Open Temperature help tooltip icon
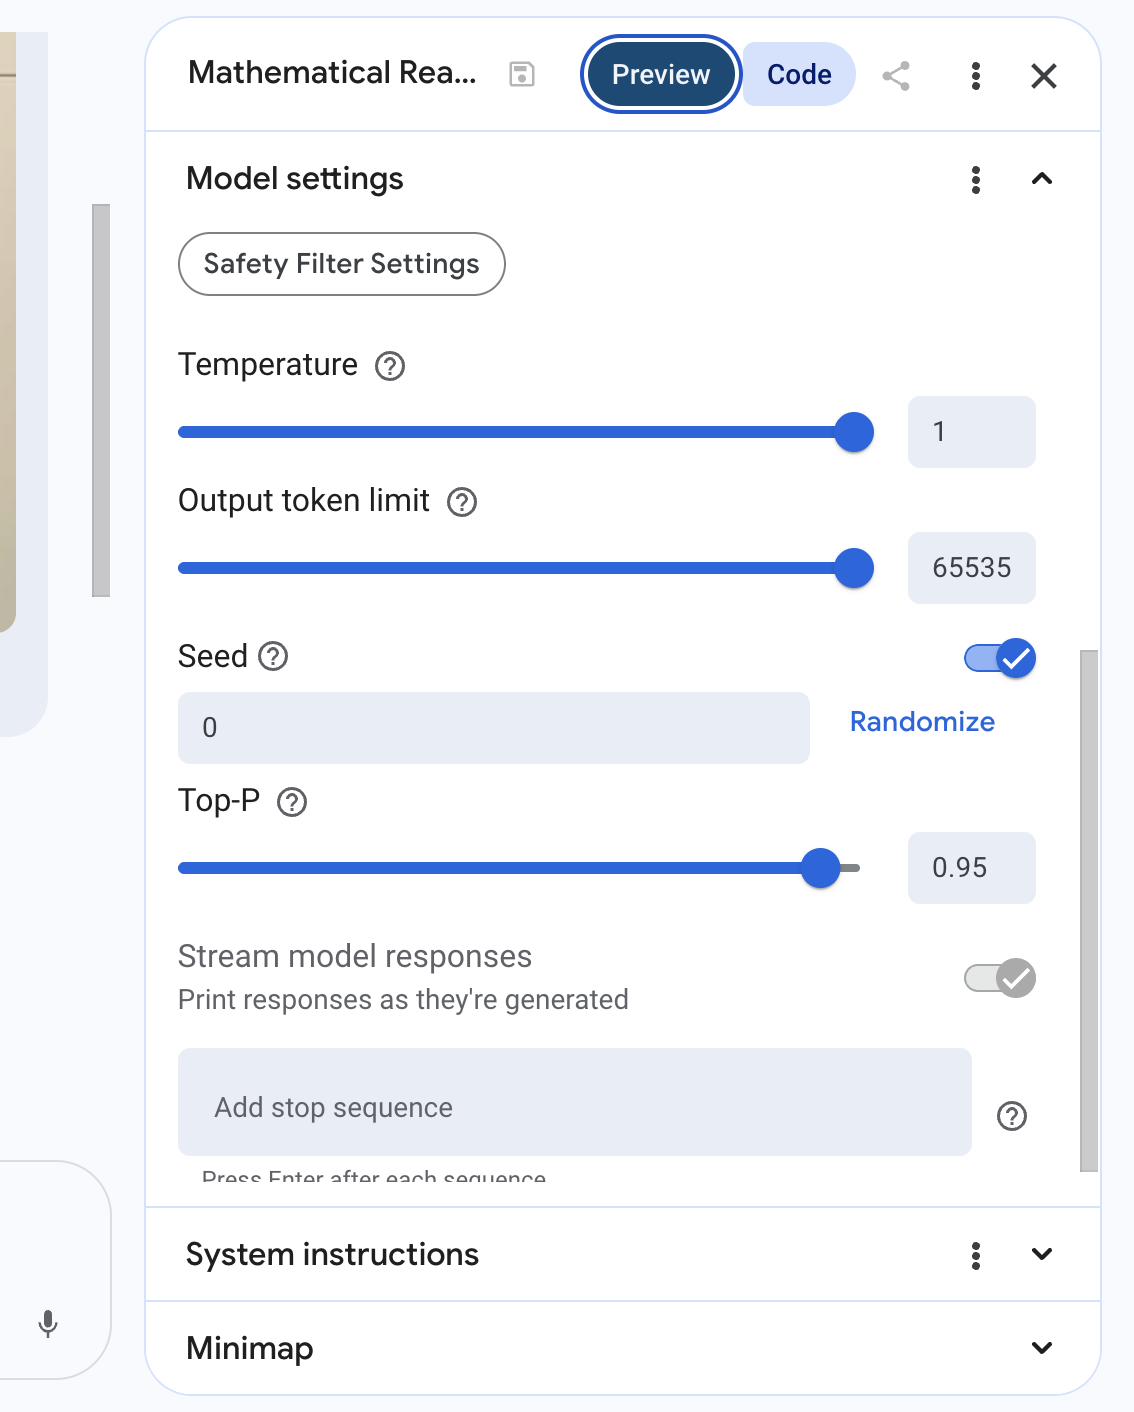Screen dimensions: 1134x1412 [390, 366]
